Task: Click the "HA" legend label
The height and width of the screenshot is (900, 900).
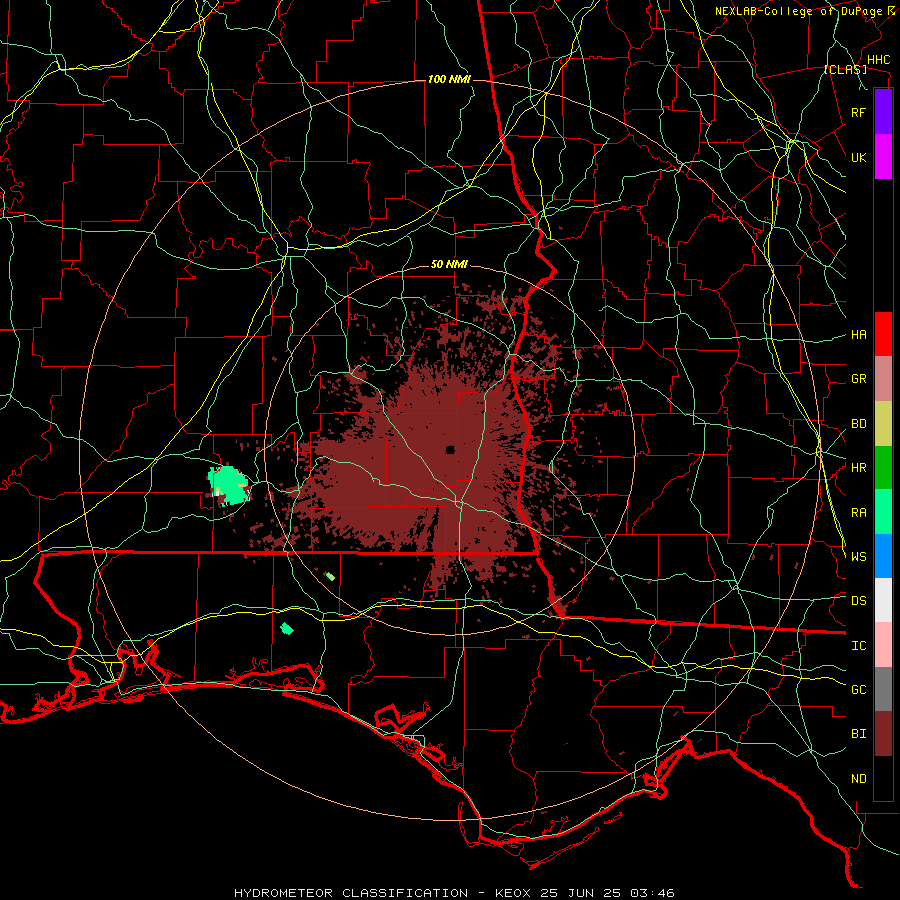Action: [858, 334]
